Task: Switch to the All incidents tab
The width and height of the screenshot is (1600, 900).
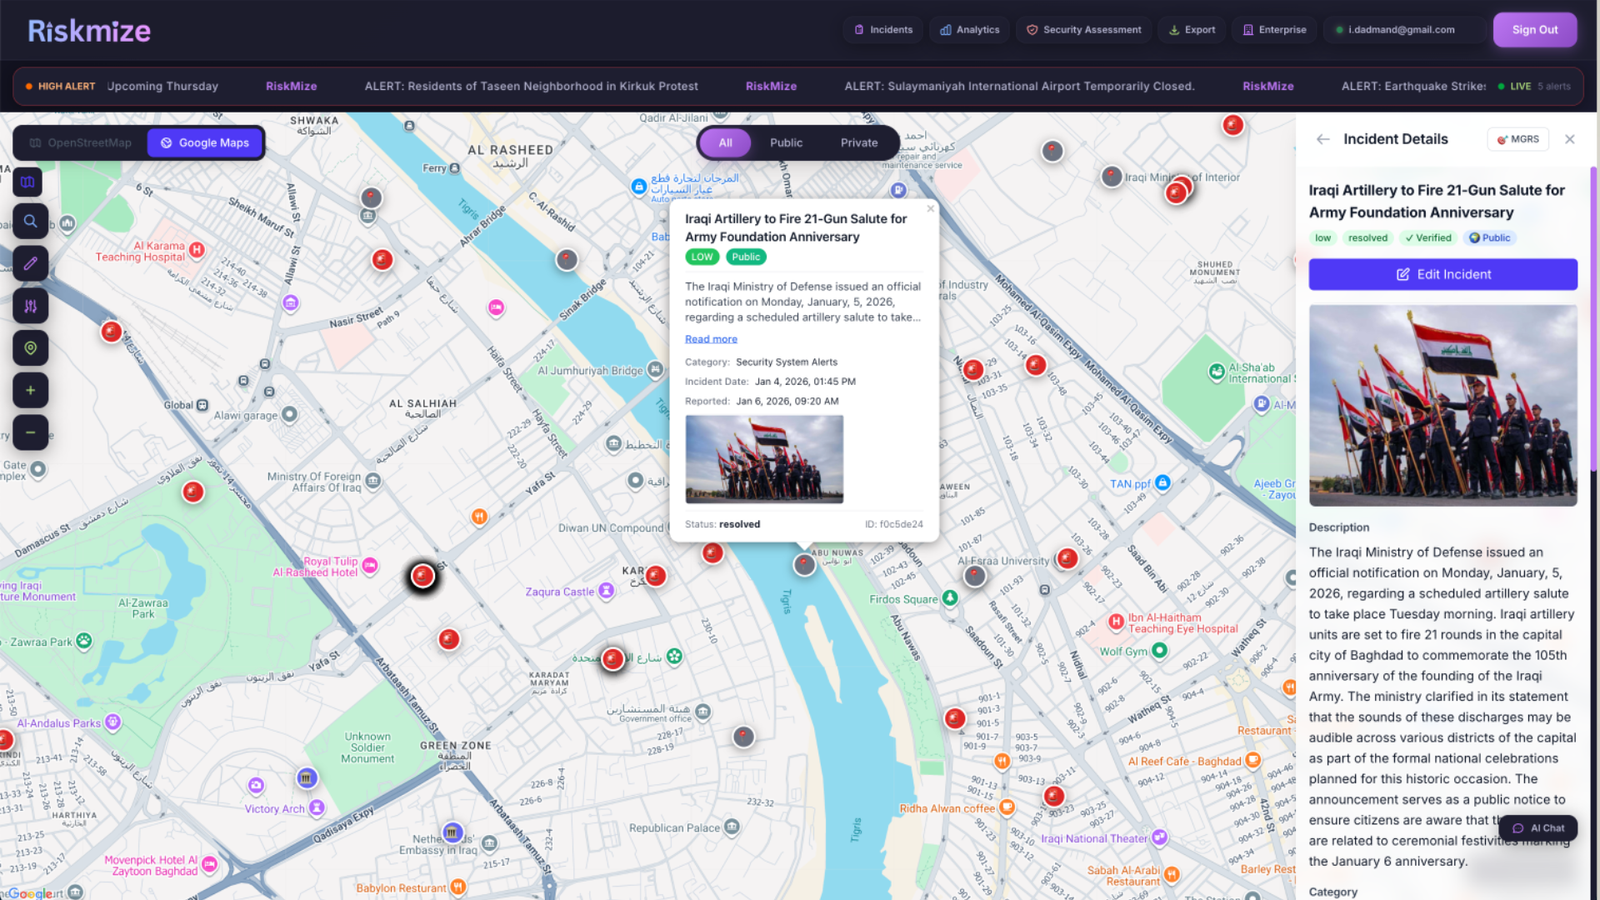Action: click(x=724, y=142)
